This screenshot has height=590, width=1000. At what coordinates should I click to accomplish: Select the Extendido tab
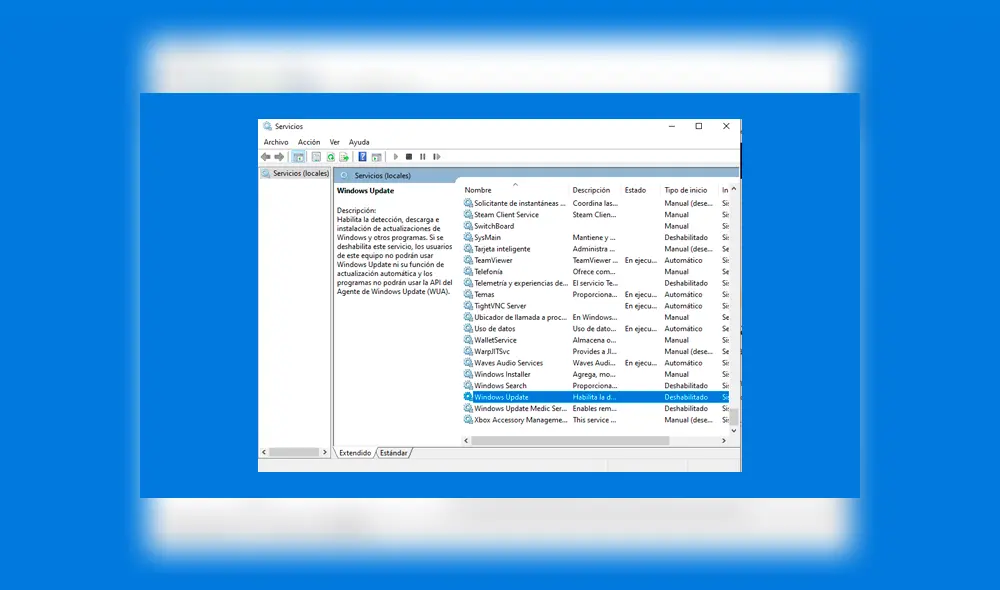tap(355, 453)
